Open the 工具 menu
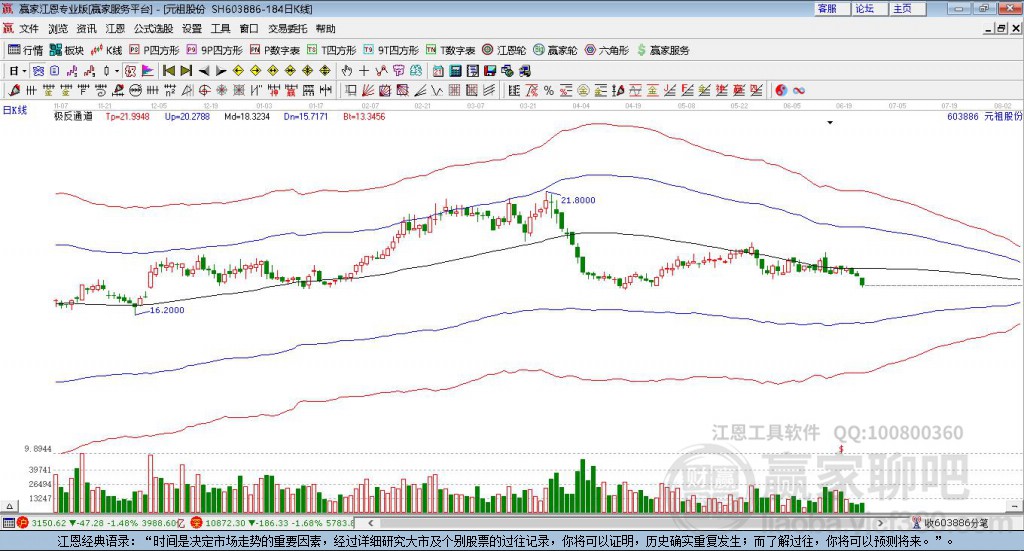1024x551 pixels. tap(221, 29)
